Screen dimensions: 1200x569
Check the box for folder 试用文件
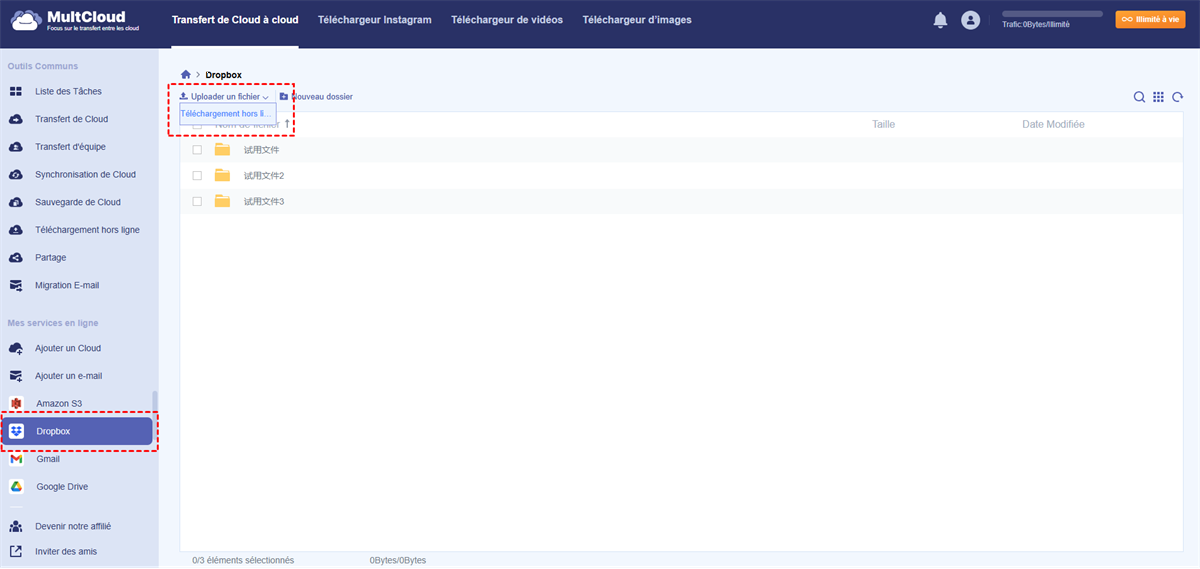point(197,150)
